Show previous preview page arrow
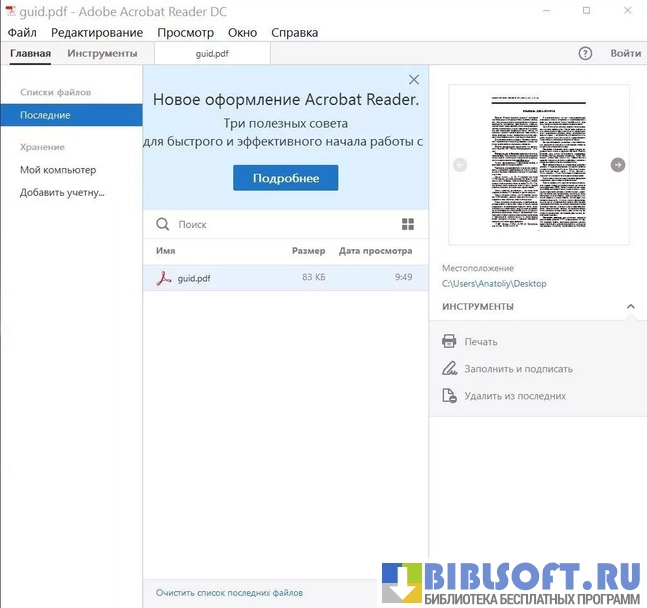Screen dimensions: 647x608 tap(460, 165)
